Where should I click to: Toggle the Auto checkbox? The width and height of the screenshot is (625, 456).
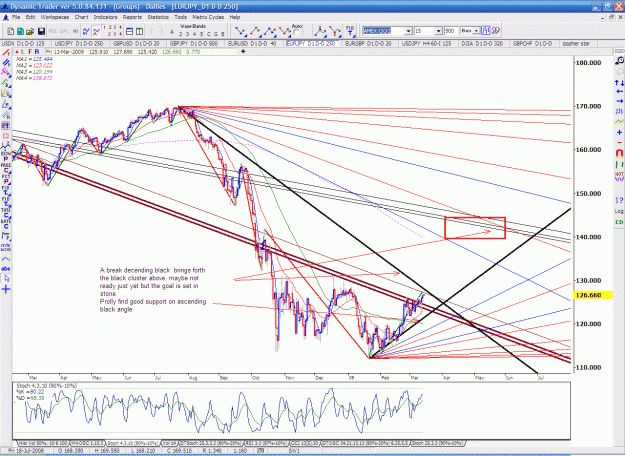pyautogui.click(x=297, y=33)
